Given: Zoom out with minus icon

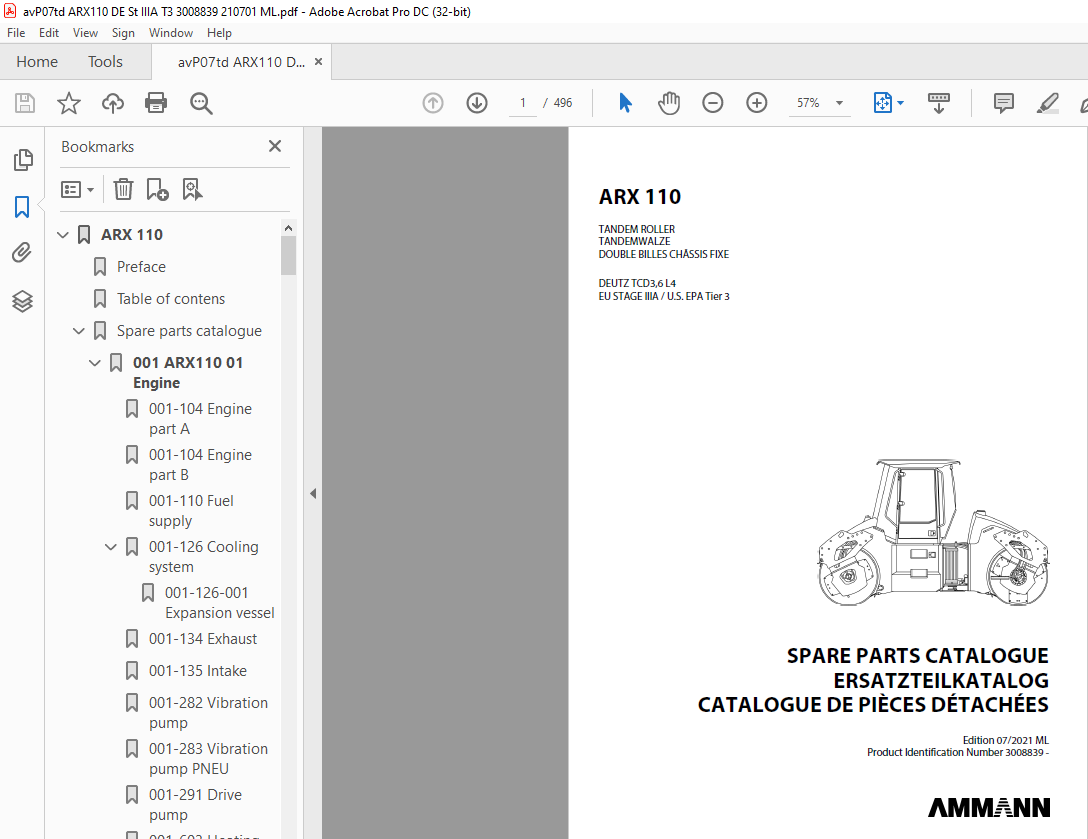Looking at the screenshot, I should pyautogui.click(x=713, y=103).
